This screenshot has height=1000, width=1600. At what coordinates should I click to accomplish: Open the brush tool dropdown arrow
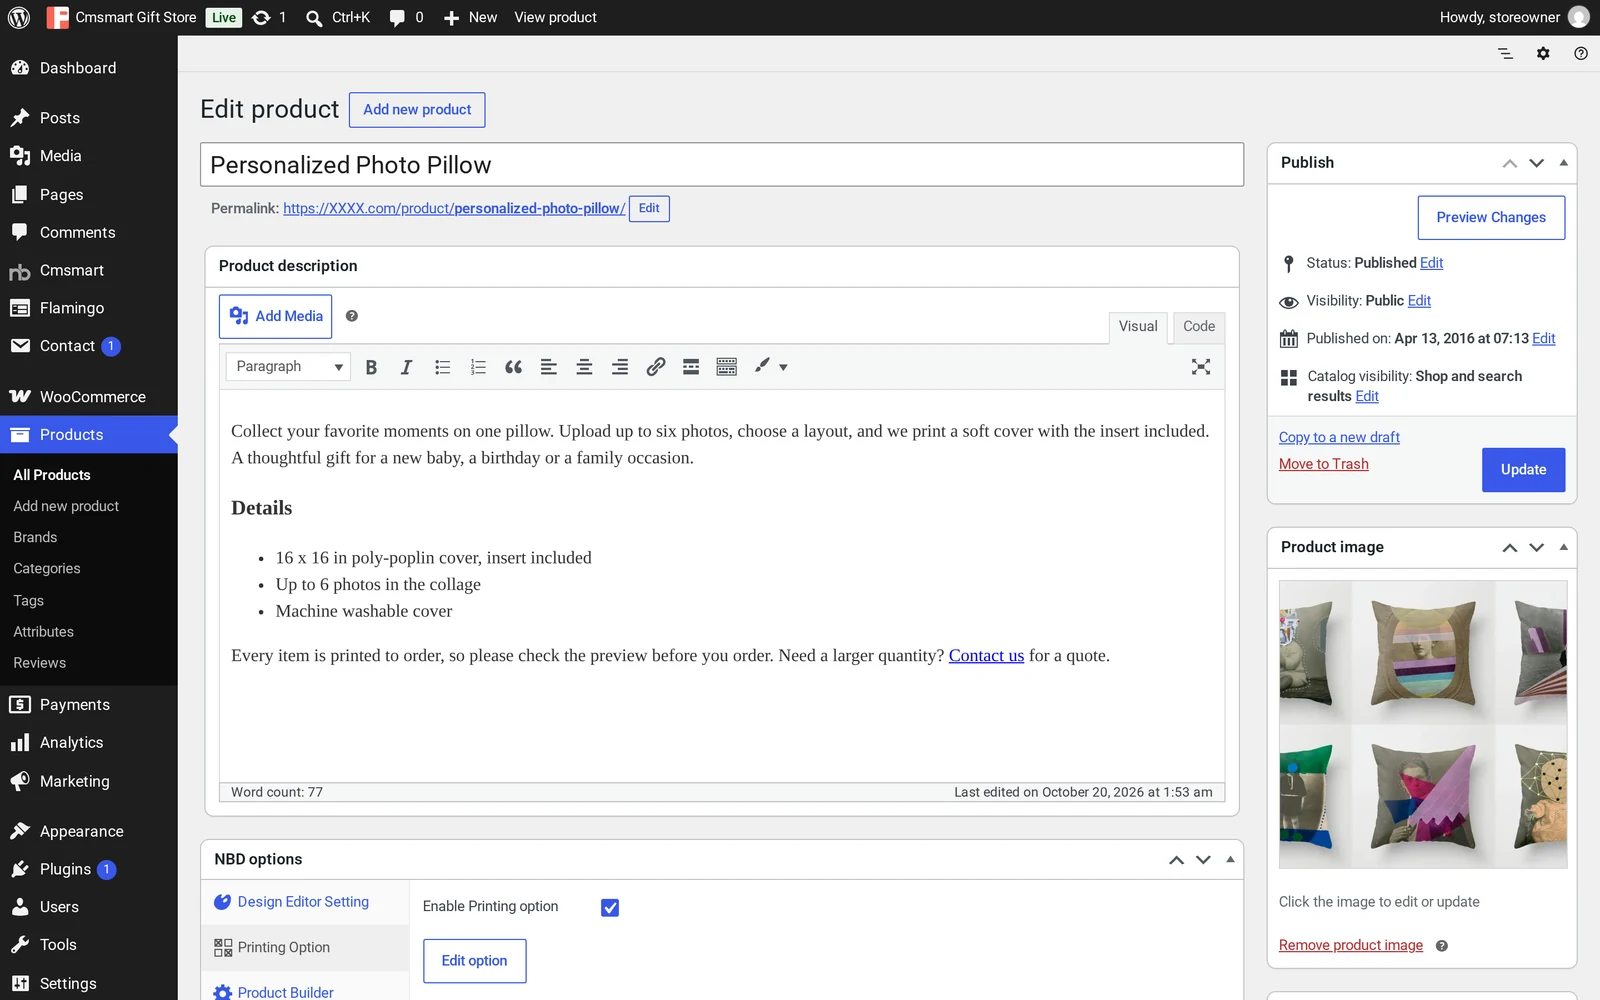(x=783, y=367)
